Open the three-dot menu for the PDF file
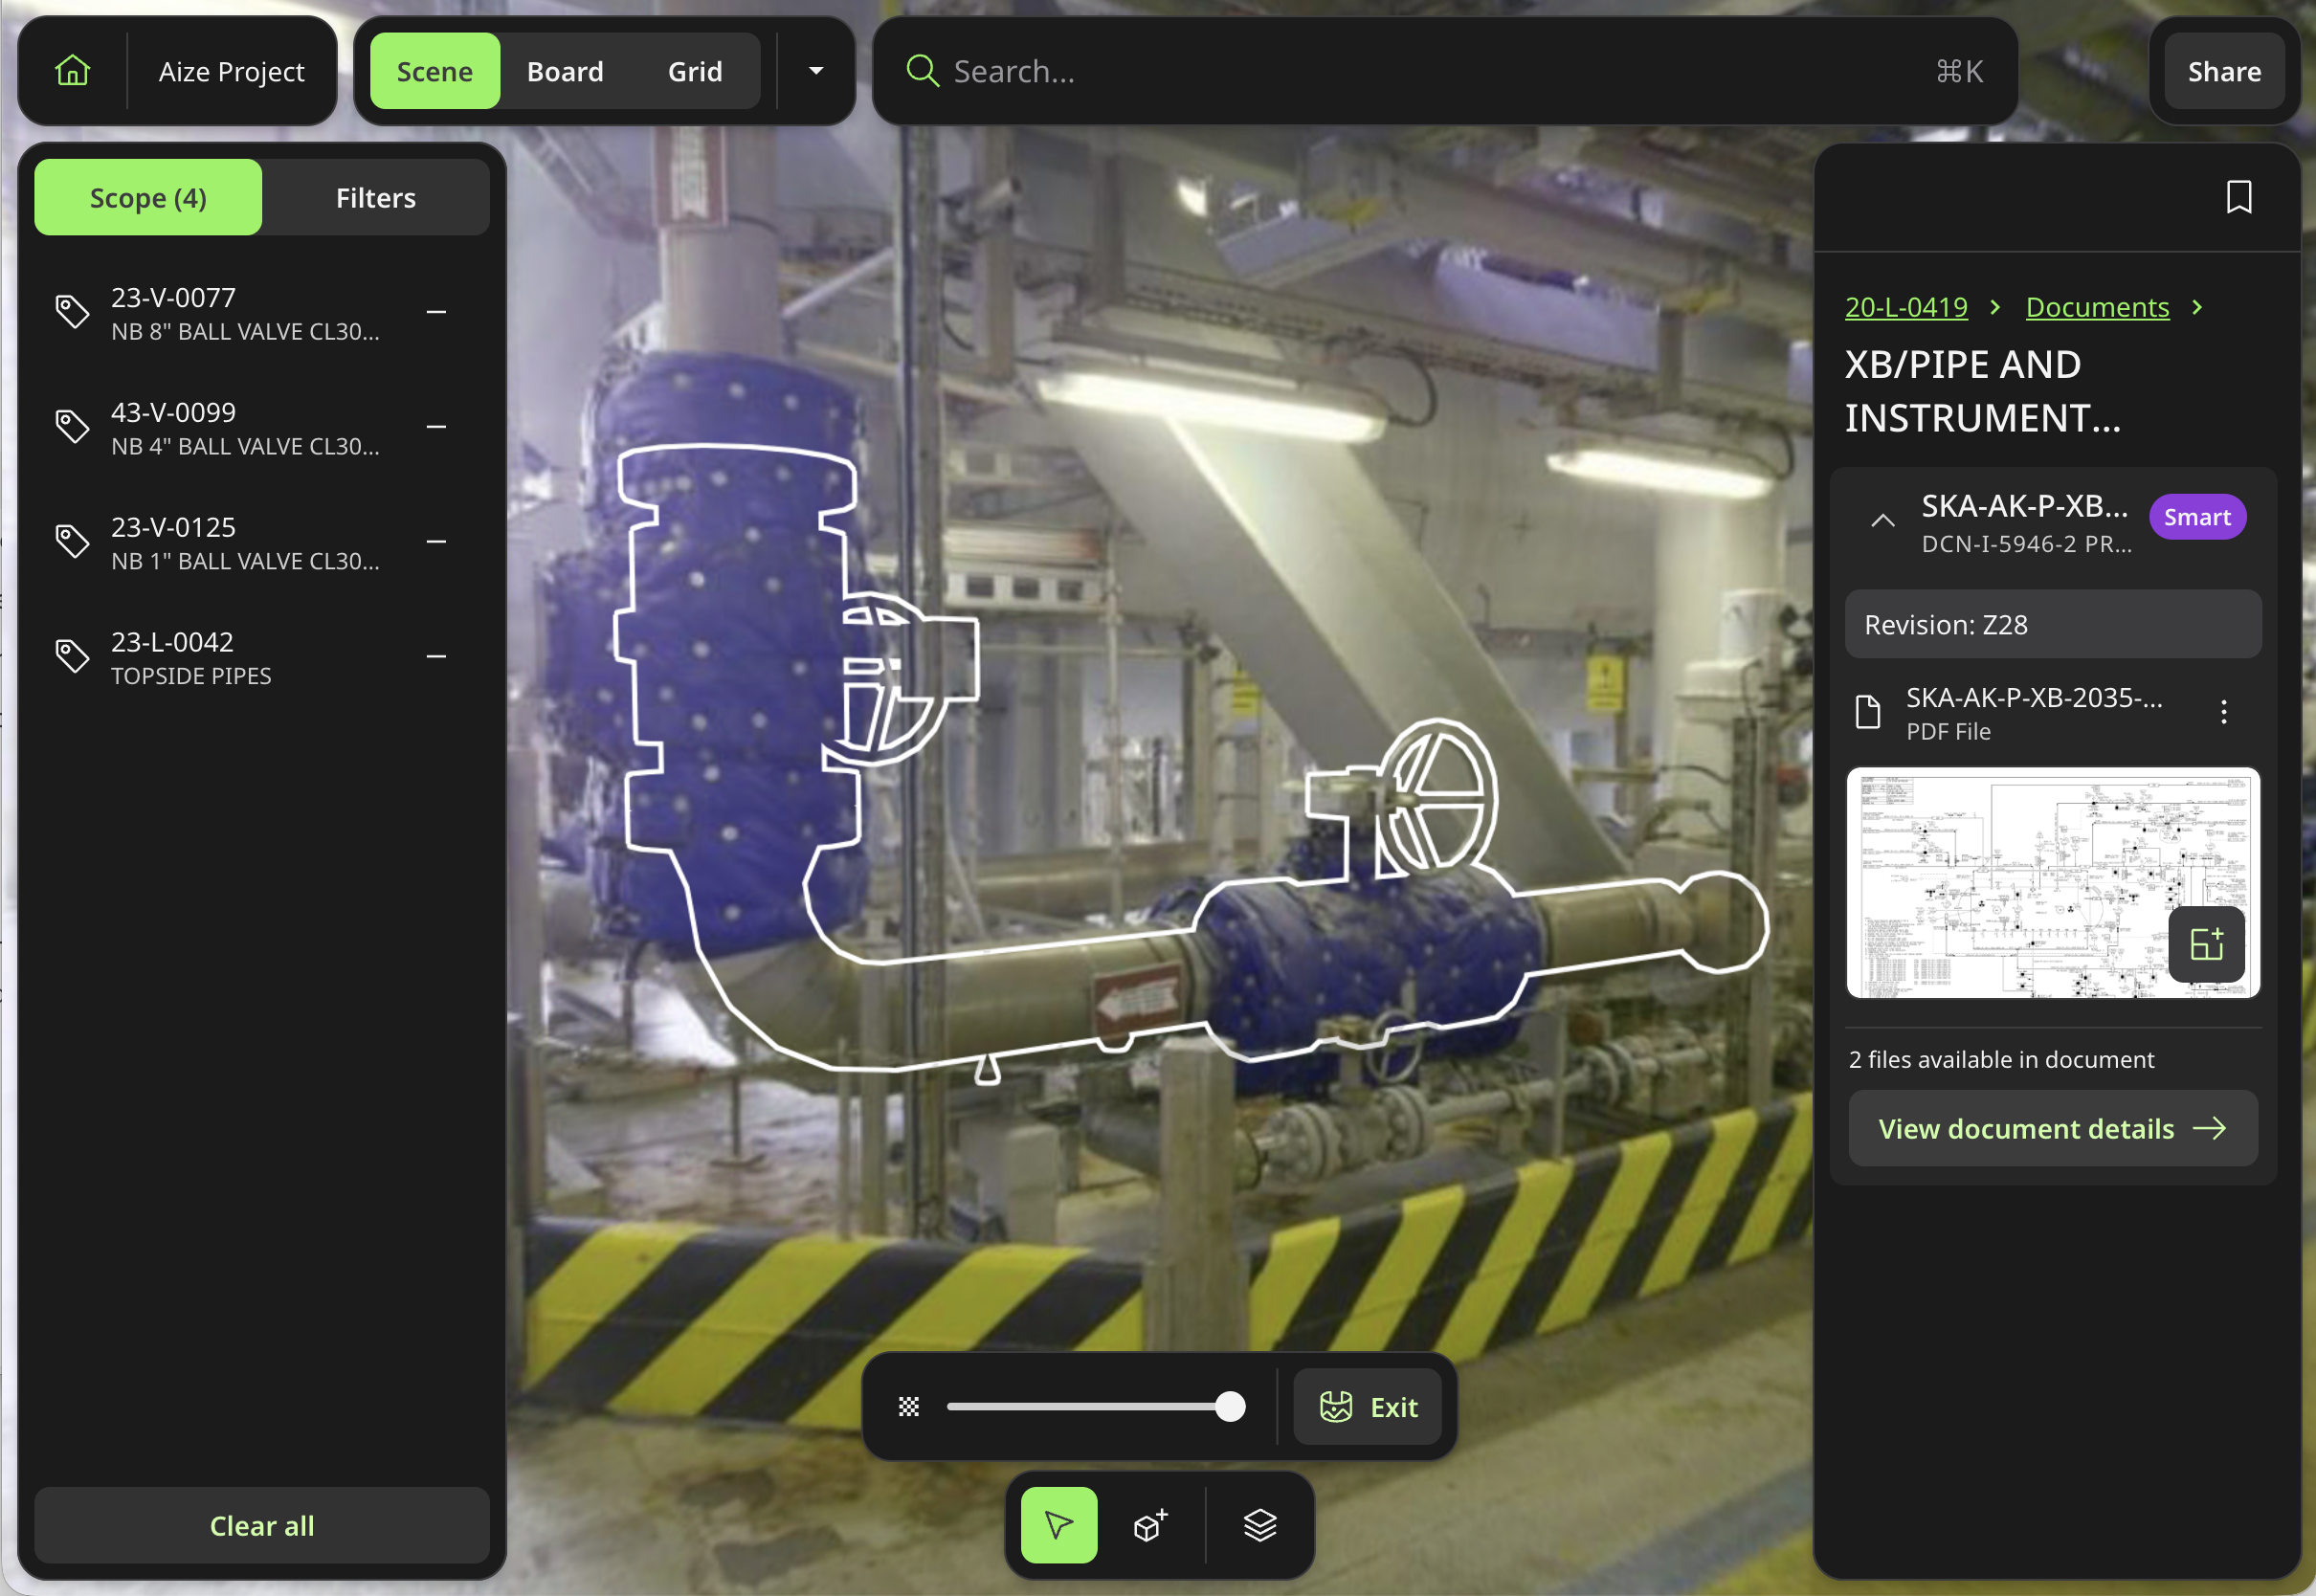Viewport: 2316px width, 1596px height. (2224, 712)
